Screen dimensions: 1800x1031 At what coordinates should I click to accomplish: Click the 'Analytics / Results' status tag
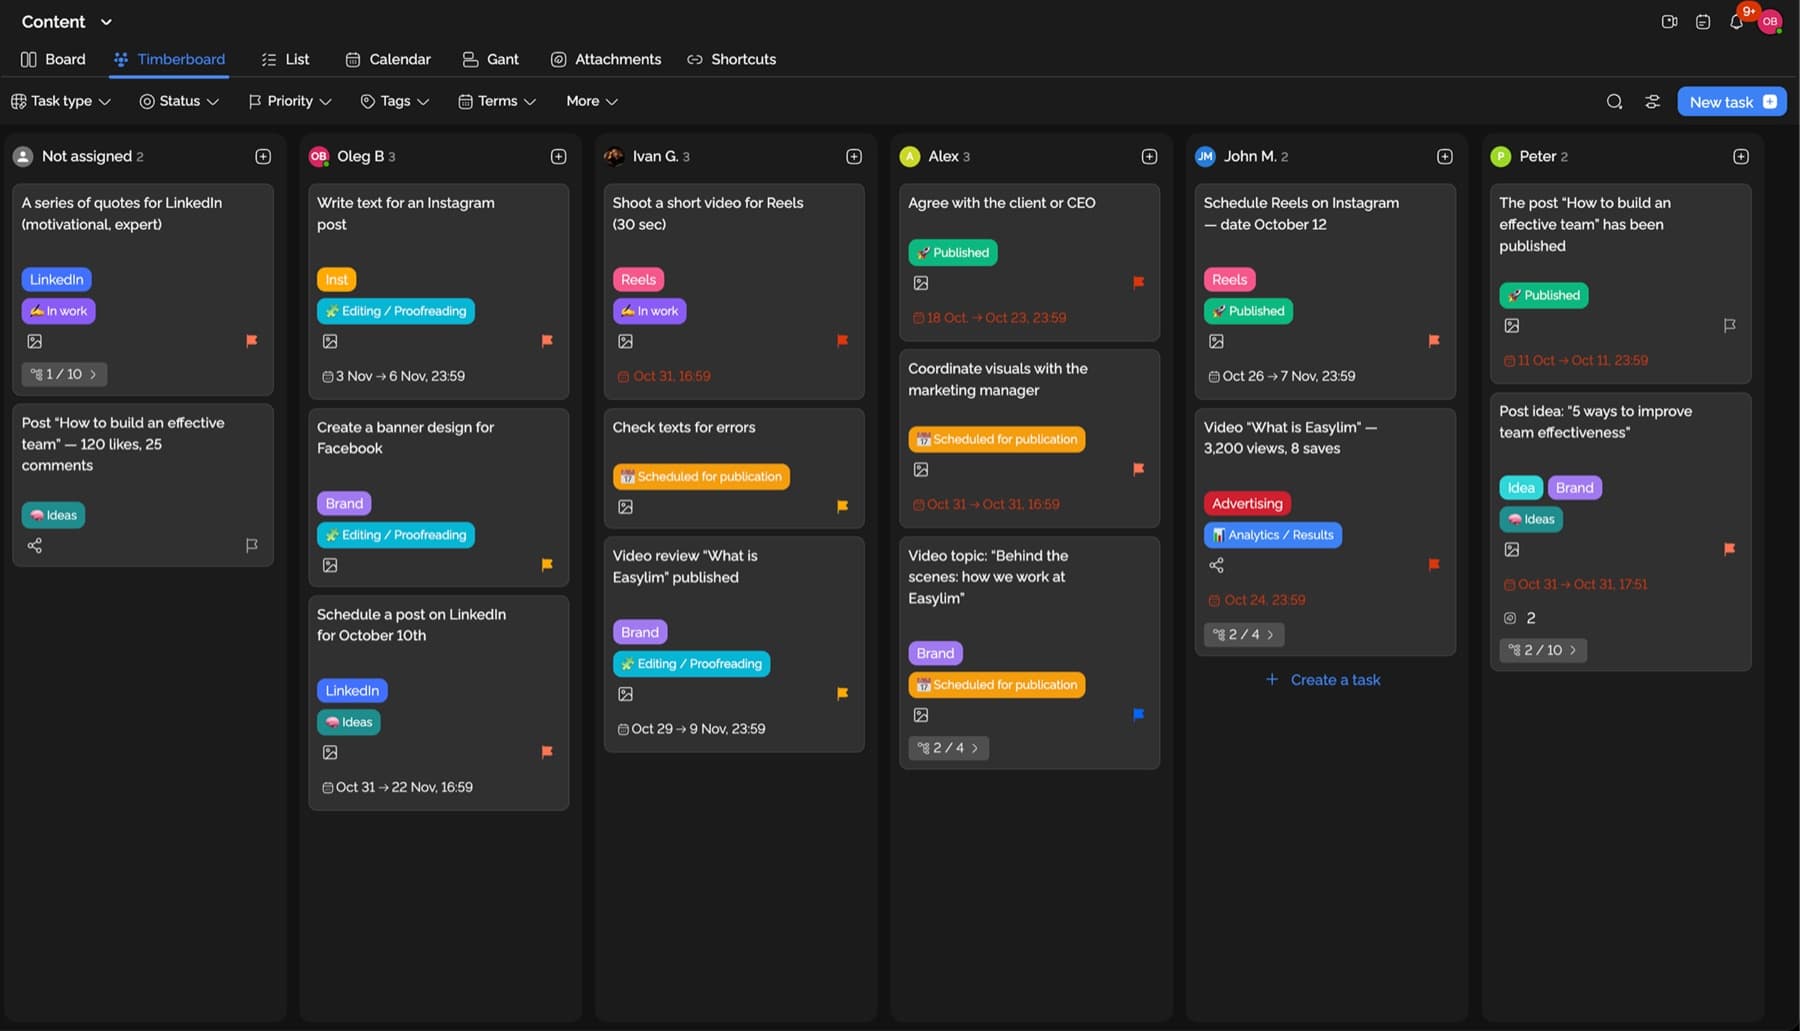pyautogui.click(x=1273, y=535)
